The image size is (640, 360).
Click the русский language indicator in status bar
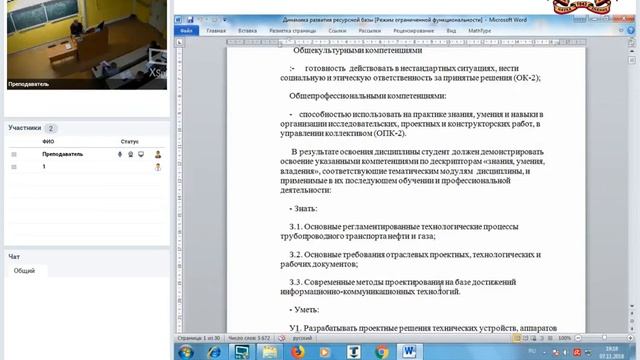click(302, 338)
